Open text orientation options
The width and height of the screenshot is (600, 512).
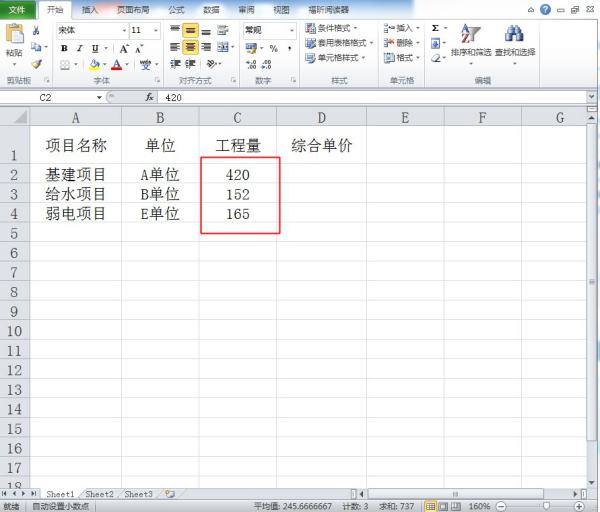pos(212,64)
